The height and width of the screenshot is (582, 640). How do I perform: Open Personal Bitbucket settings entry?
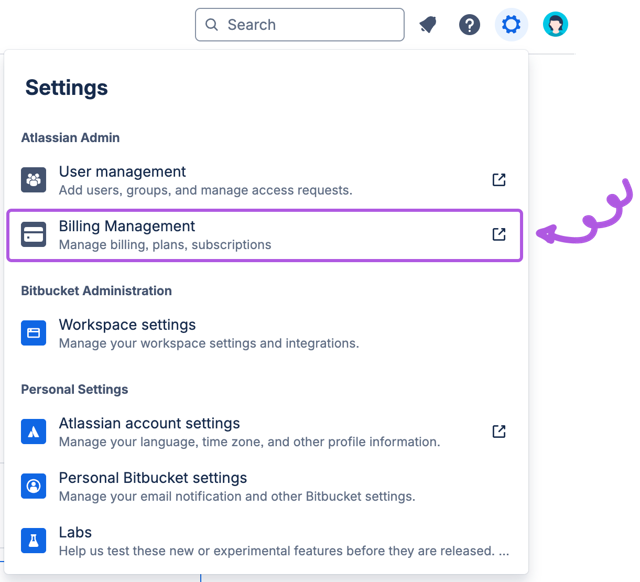click(264, 486)
